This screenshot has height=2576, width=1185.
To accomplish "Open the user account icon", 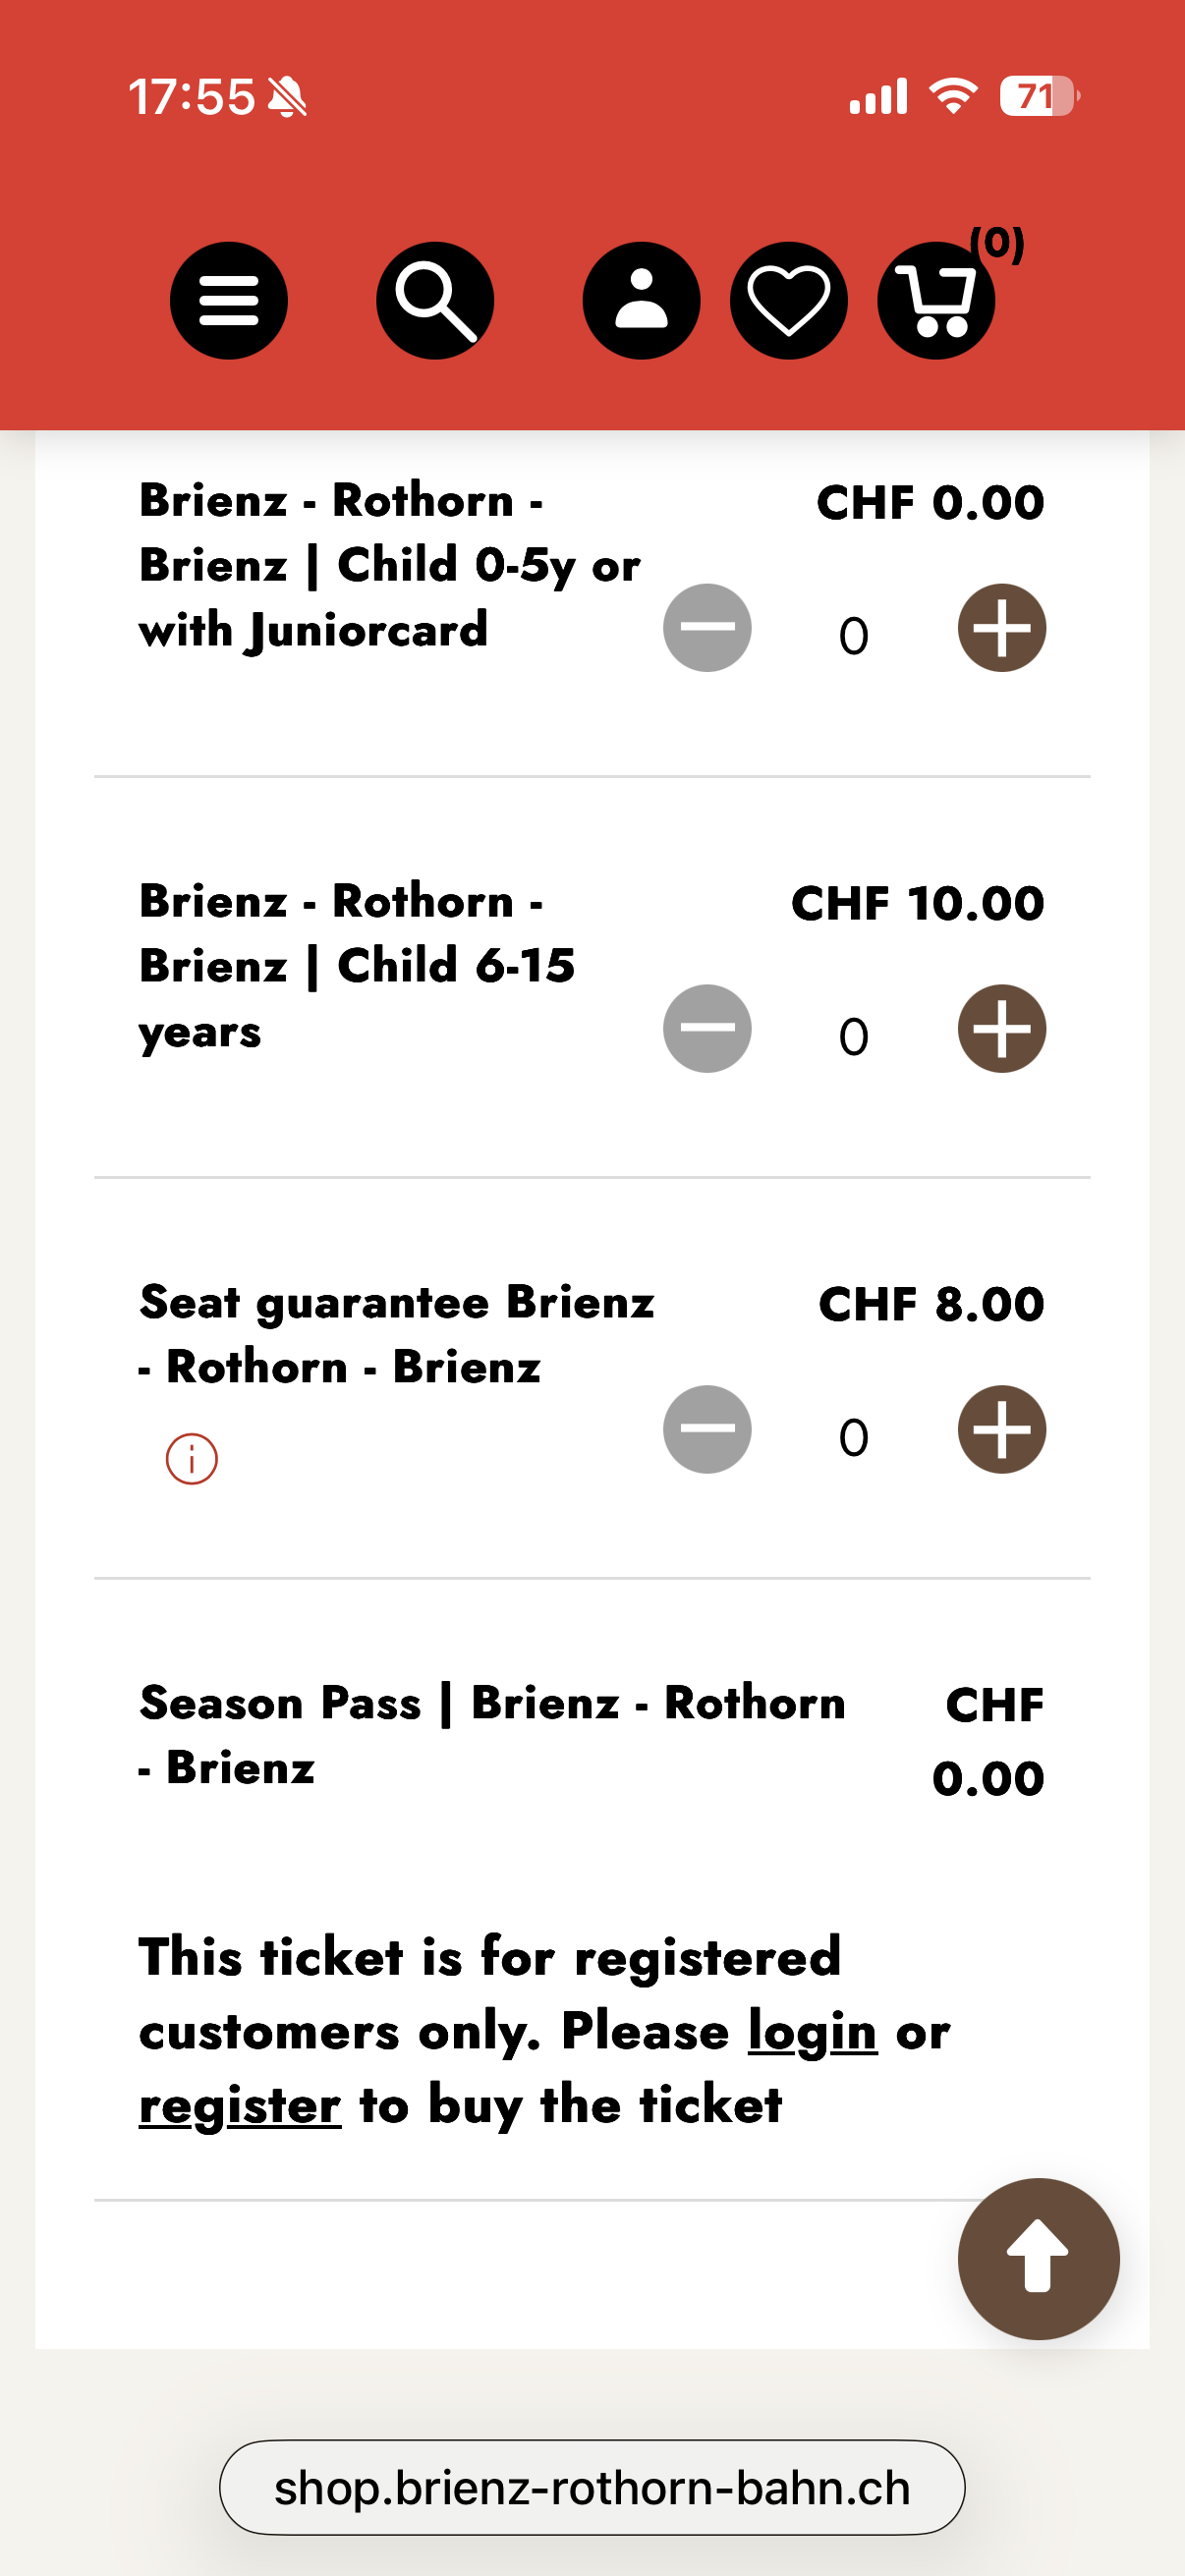I will 641,300.
